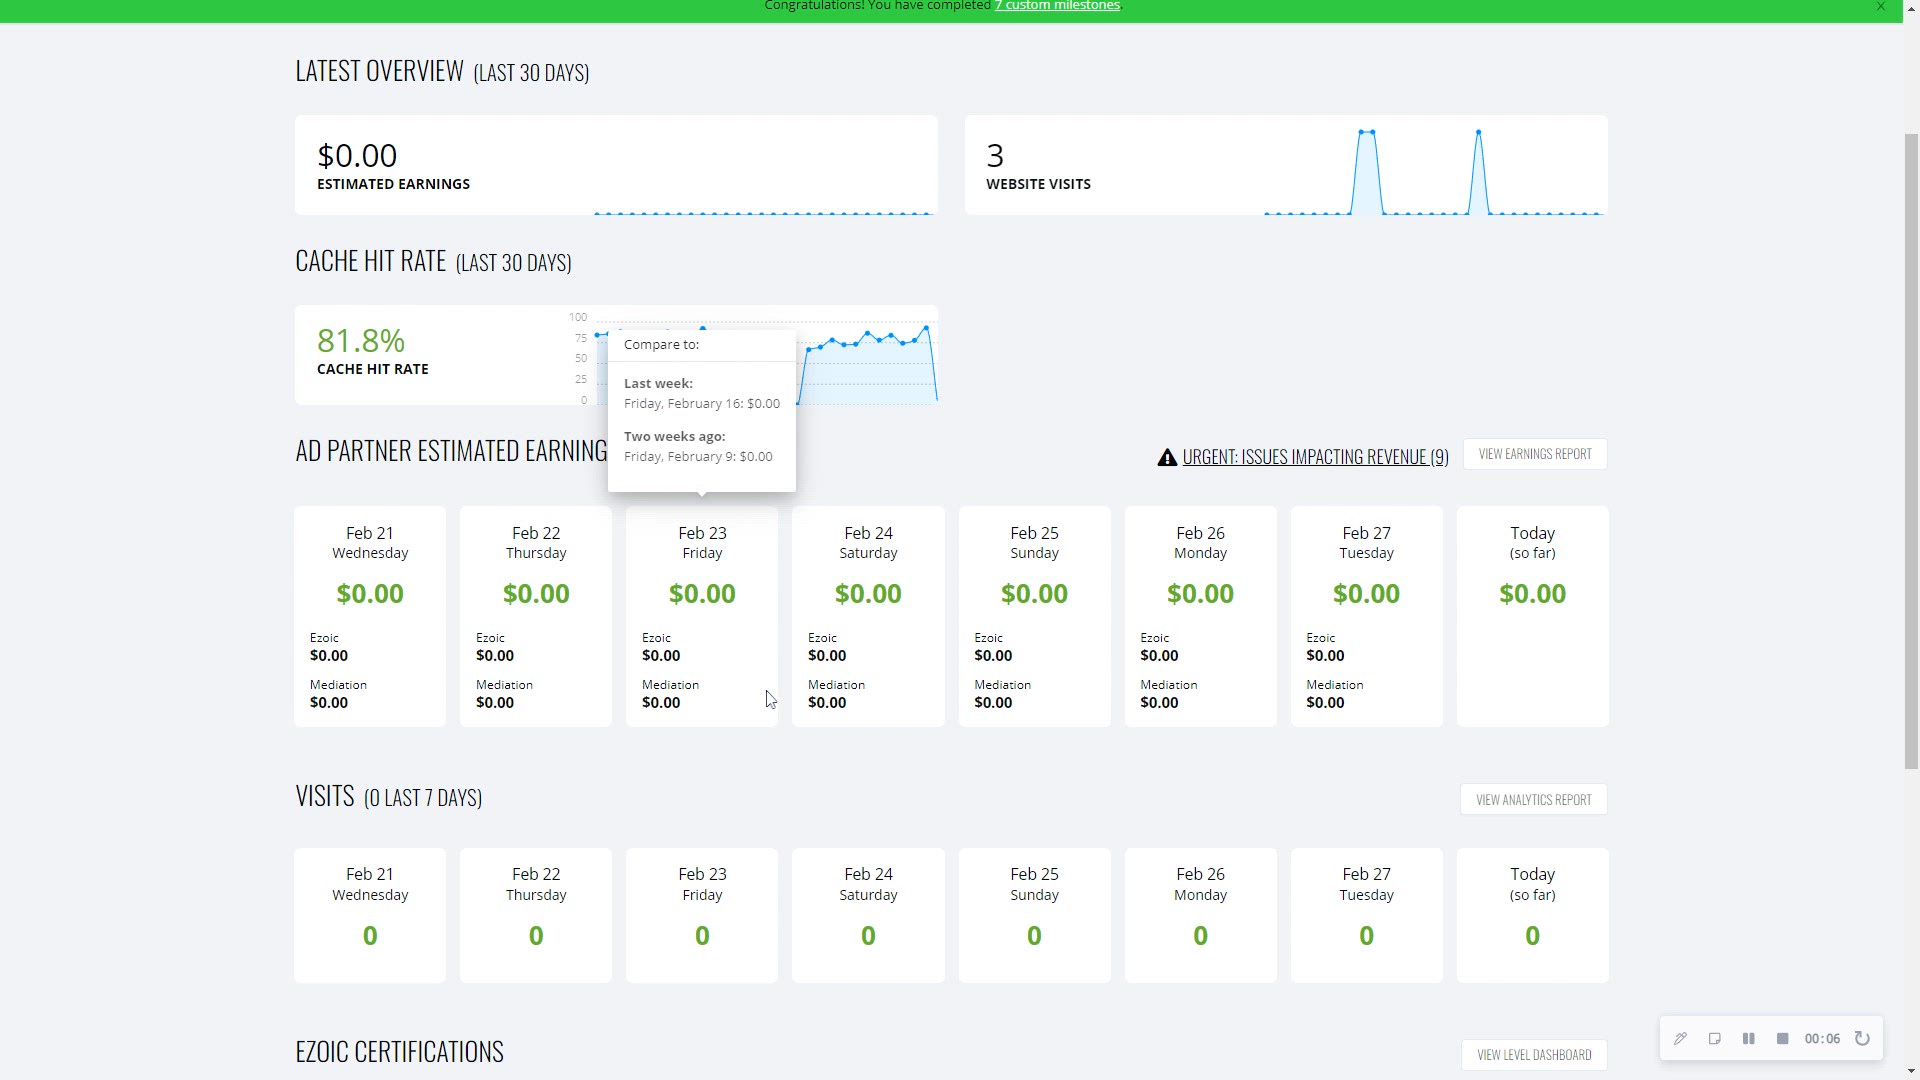Click View Level Dashboard button
Image resolution: width=1920 pixels, height=1080 pixels.
click(x=1533, y=1055)
